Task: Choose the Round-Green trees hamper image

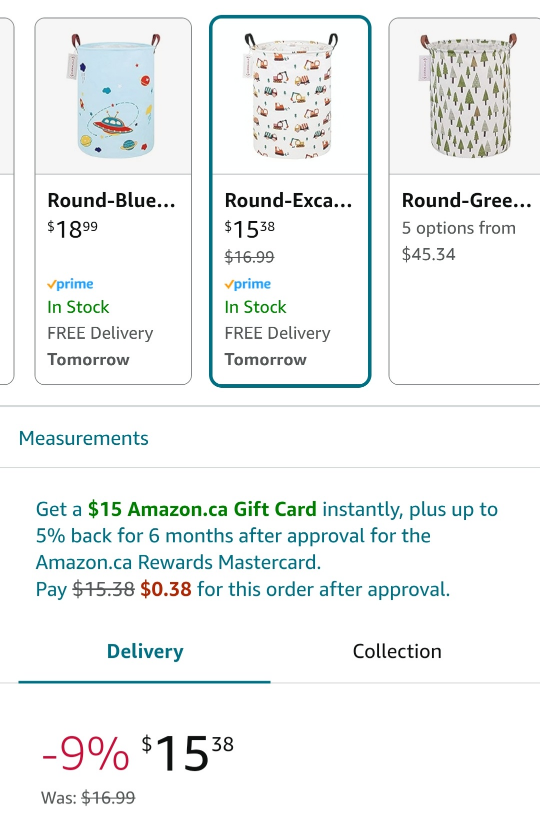Action: click(467, 96)
